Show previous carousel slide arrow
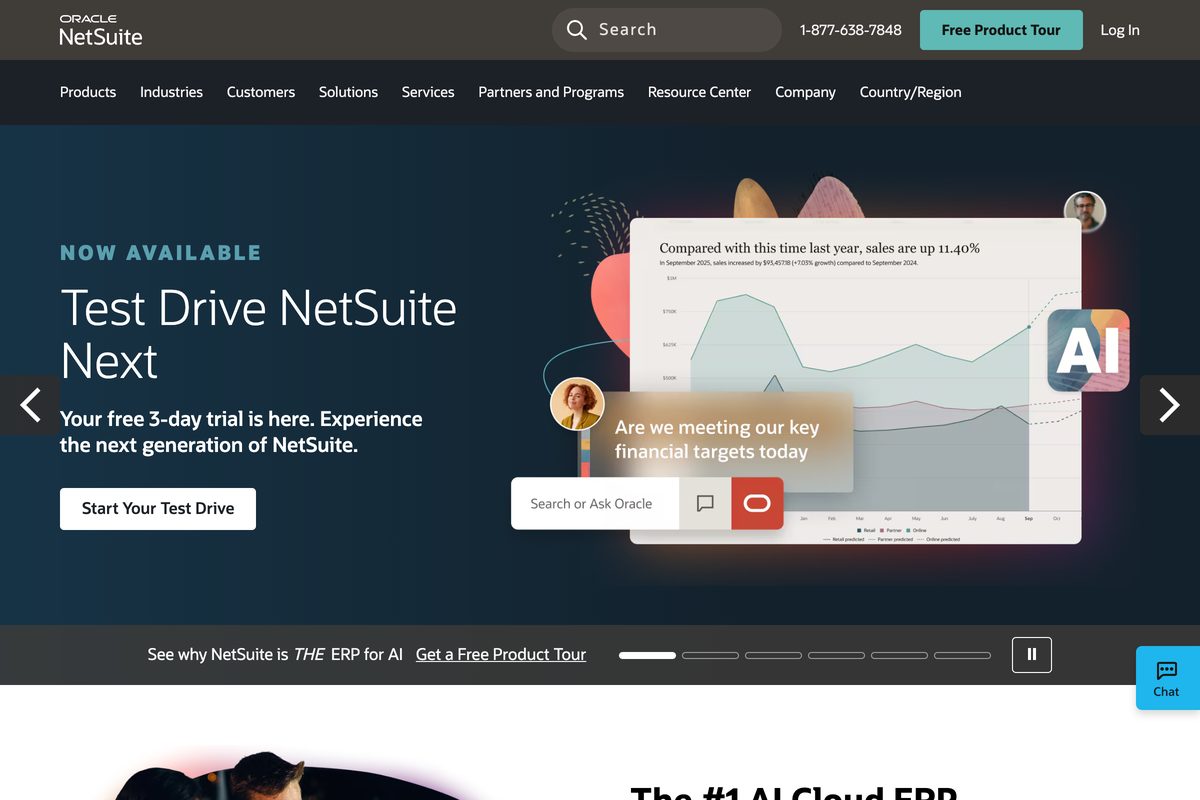This screenshot has height=800, width=1200. [x=30, y=405]
